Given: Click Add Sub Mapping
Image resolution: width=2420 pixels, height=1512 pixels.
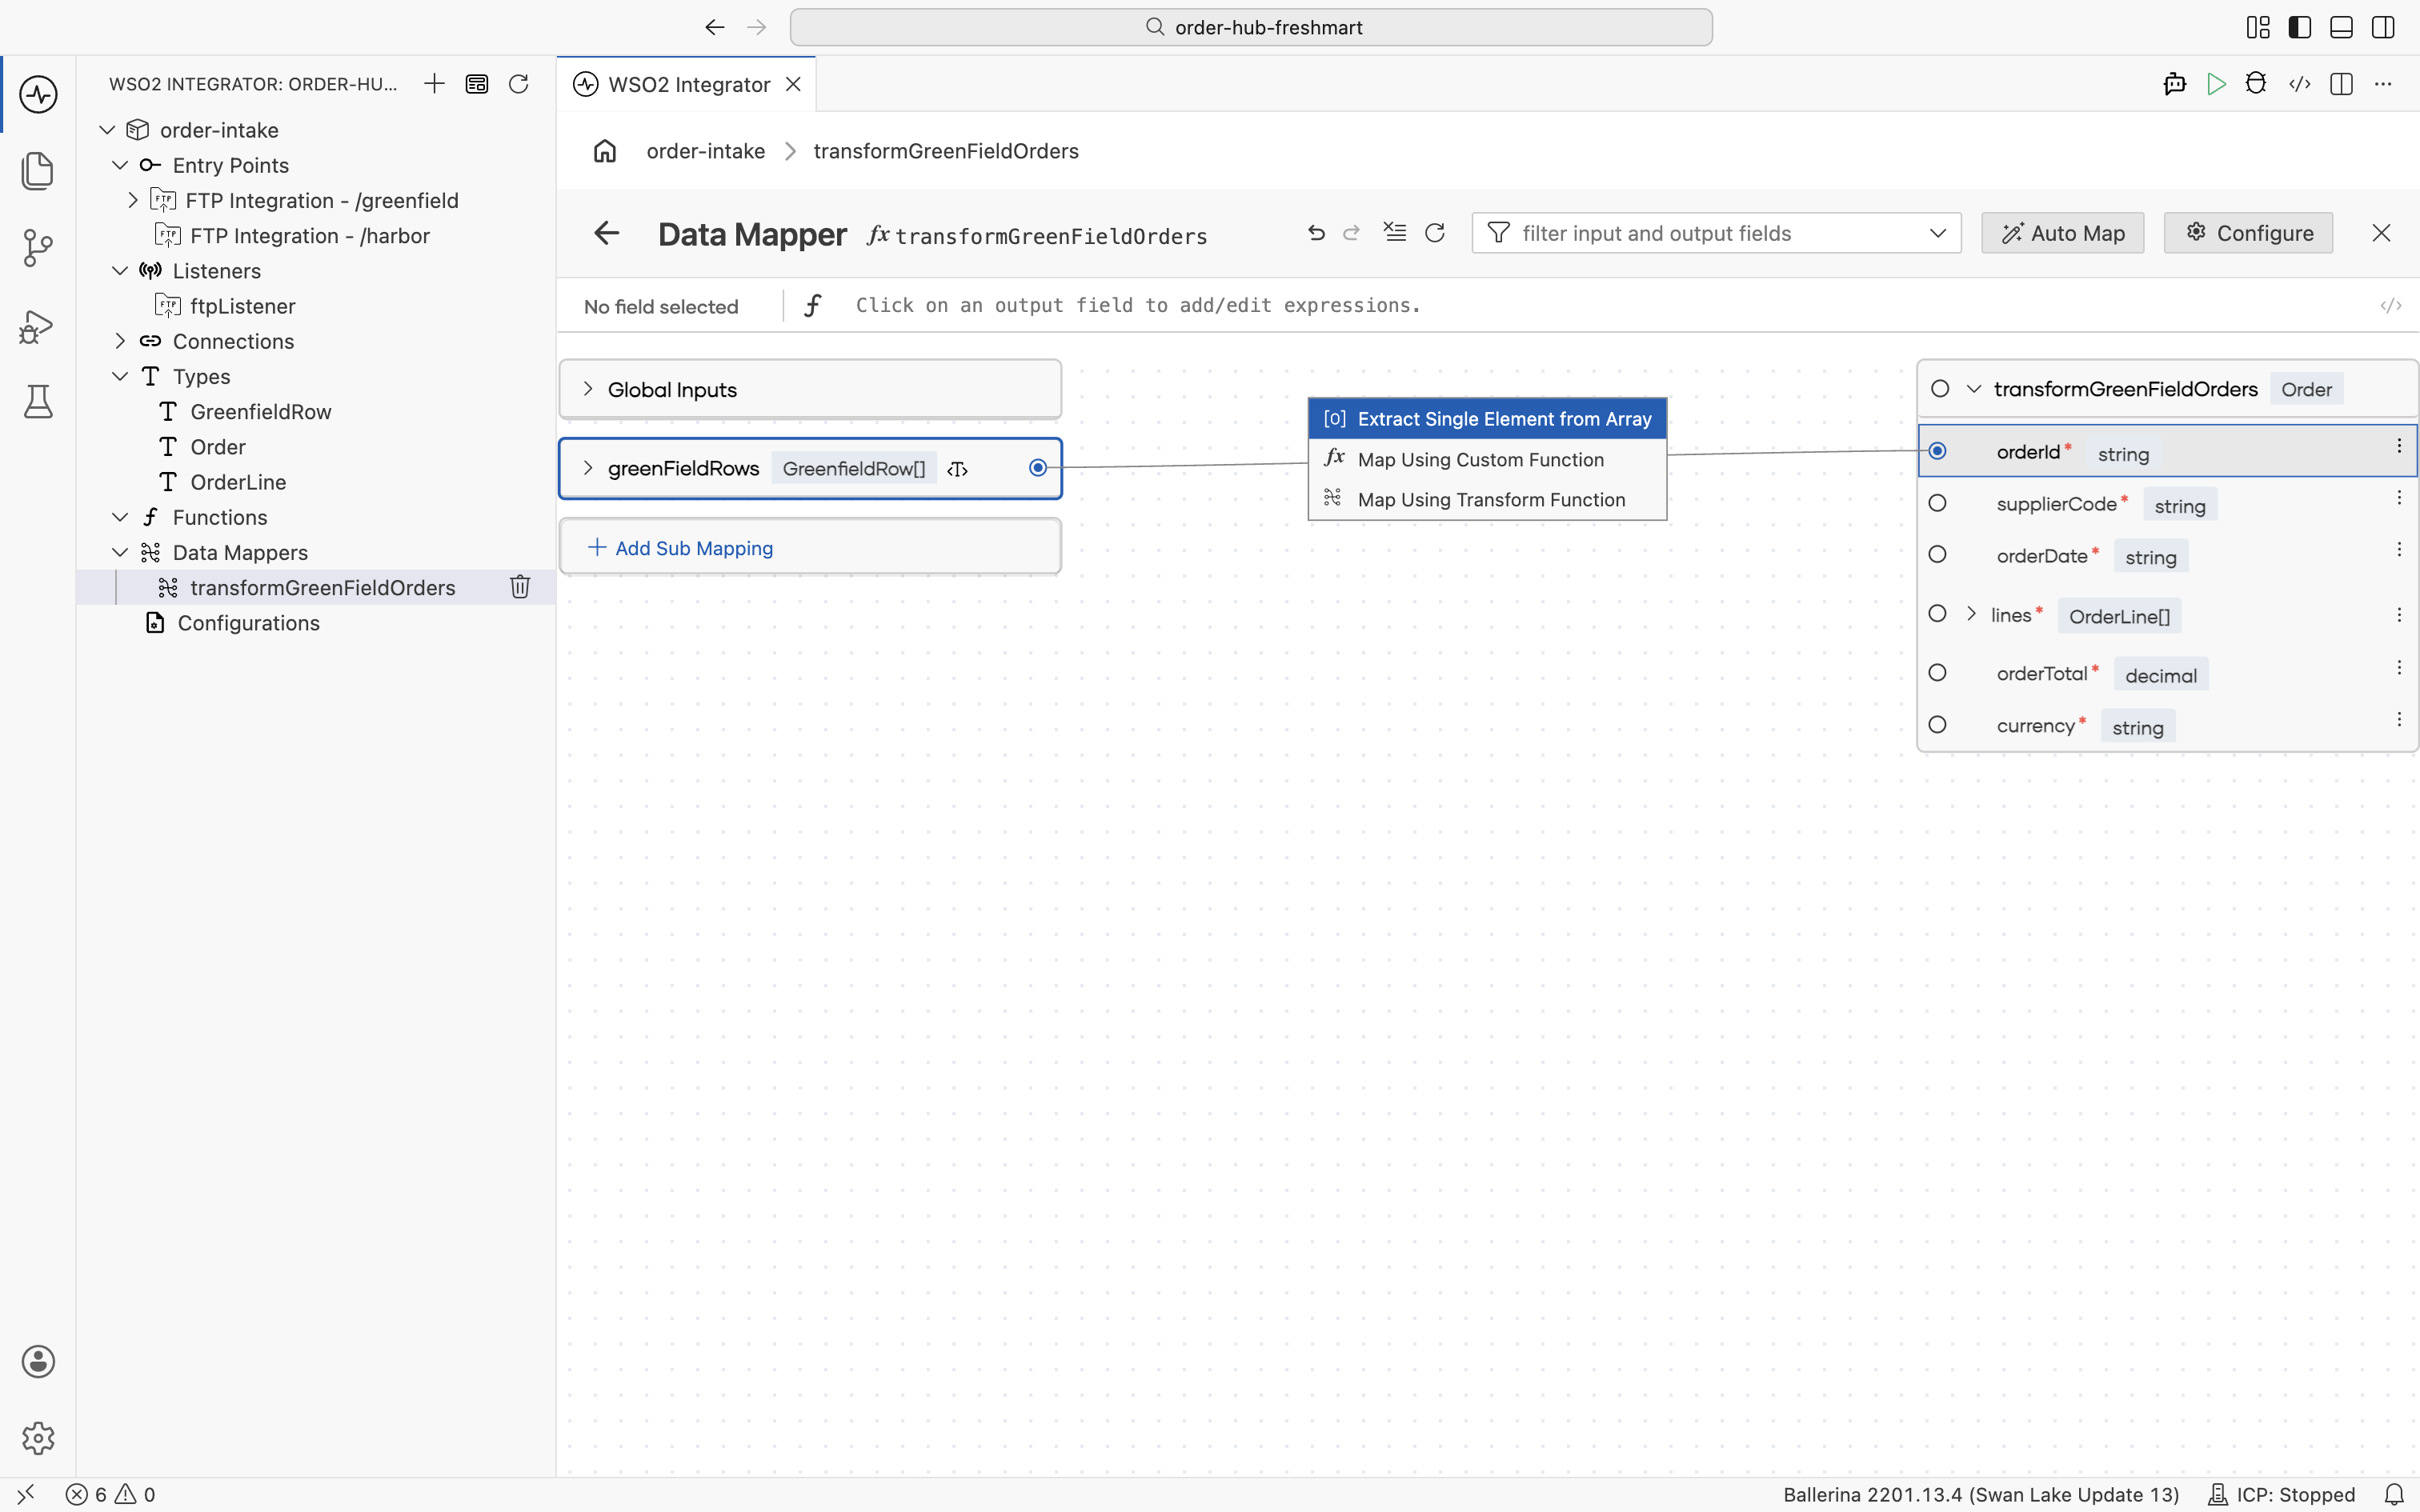Looking at the screenshot, I should 681,548.
